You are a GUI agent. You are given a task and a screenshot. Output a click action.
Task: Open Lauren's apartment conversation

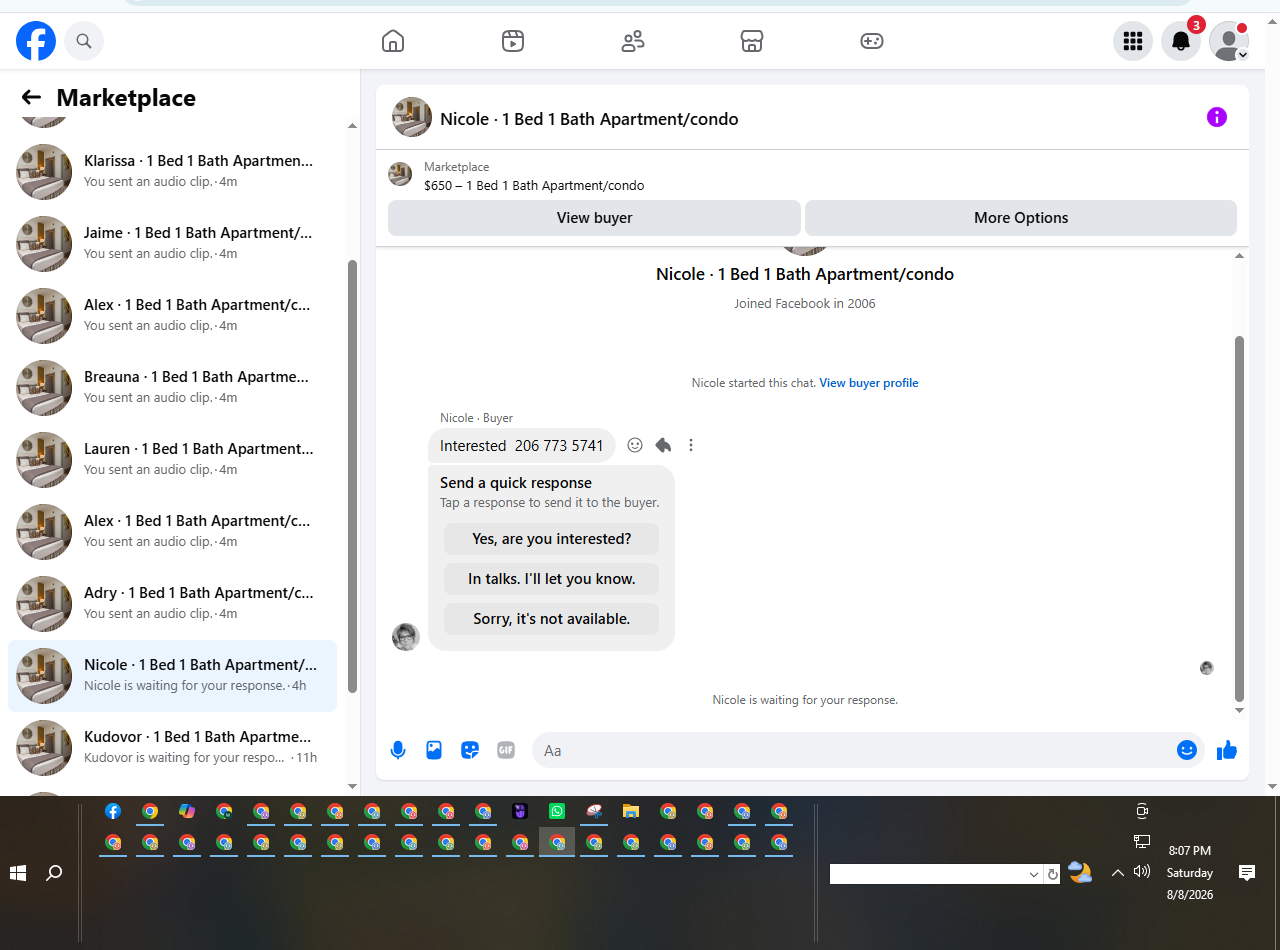coord(172,459)
